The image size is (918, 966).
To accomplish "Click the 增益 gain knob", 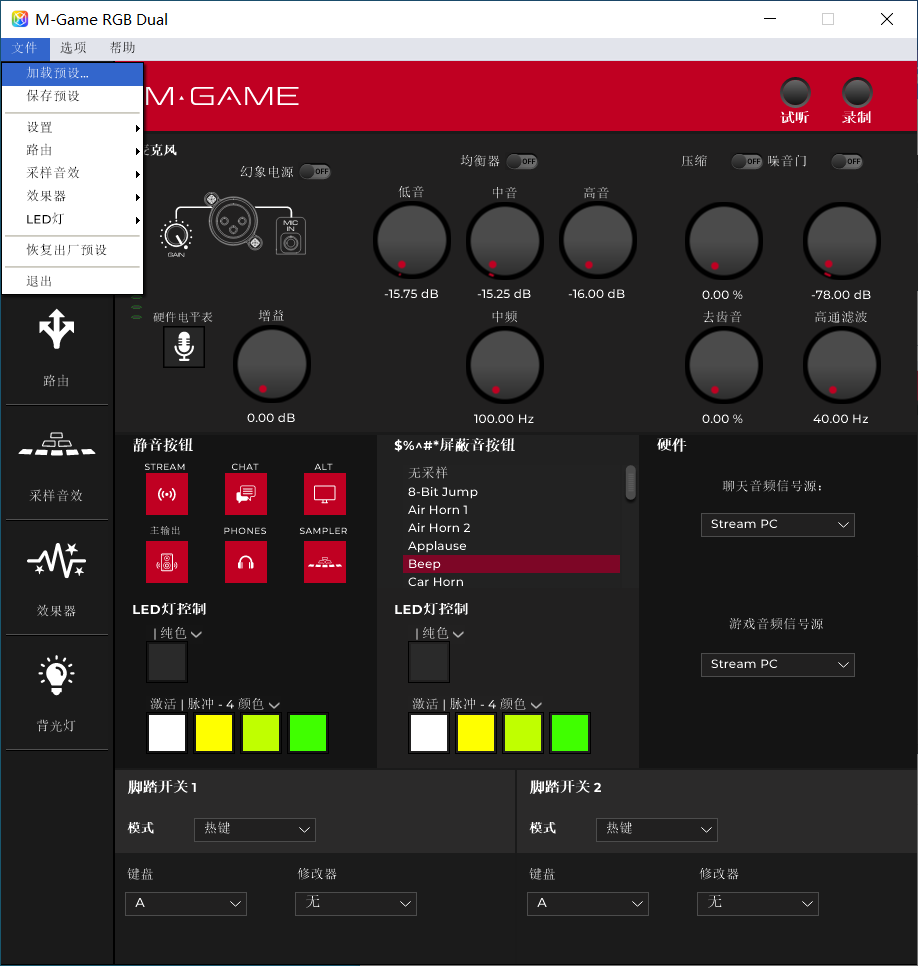I will coord(271,364).
